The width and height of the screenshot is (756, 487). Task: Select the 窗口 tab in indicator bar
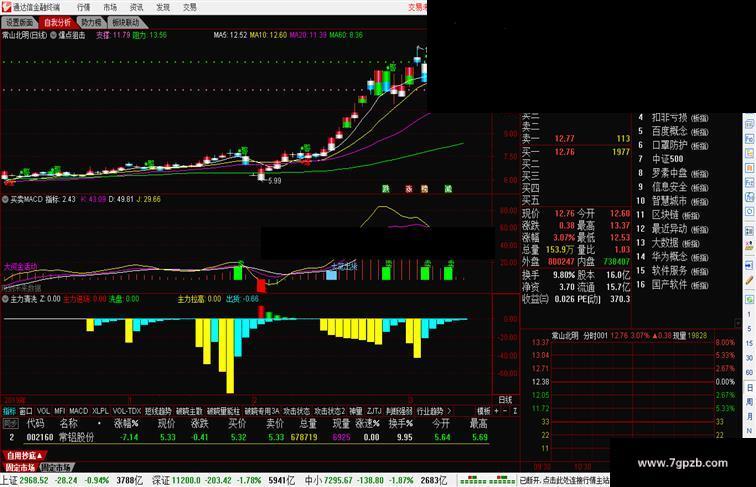point(26,411)
